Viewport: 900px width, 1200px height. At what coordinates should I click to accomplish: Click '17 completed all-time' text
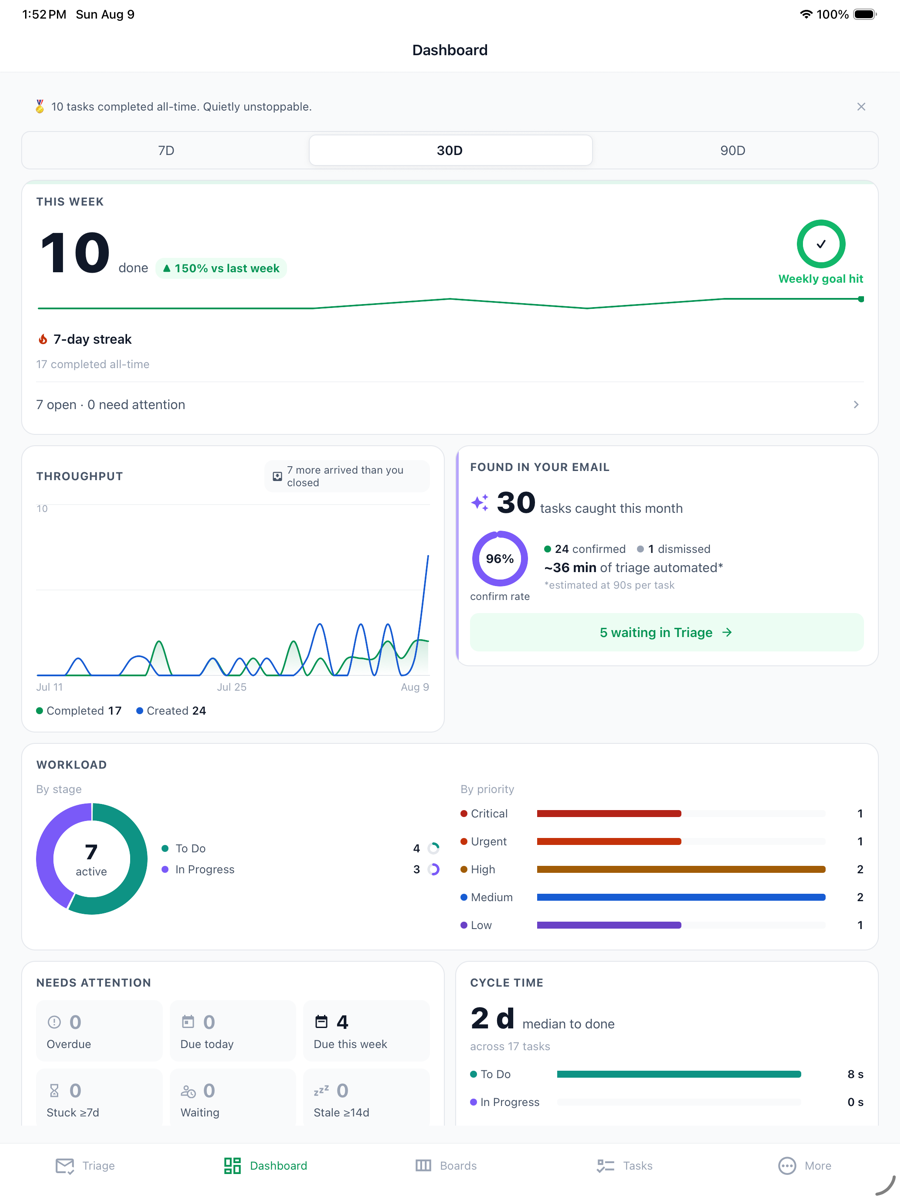coord(93,365)
